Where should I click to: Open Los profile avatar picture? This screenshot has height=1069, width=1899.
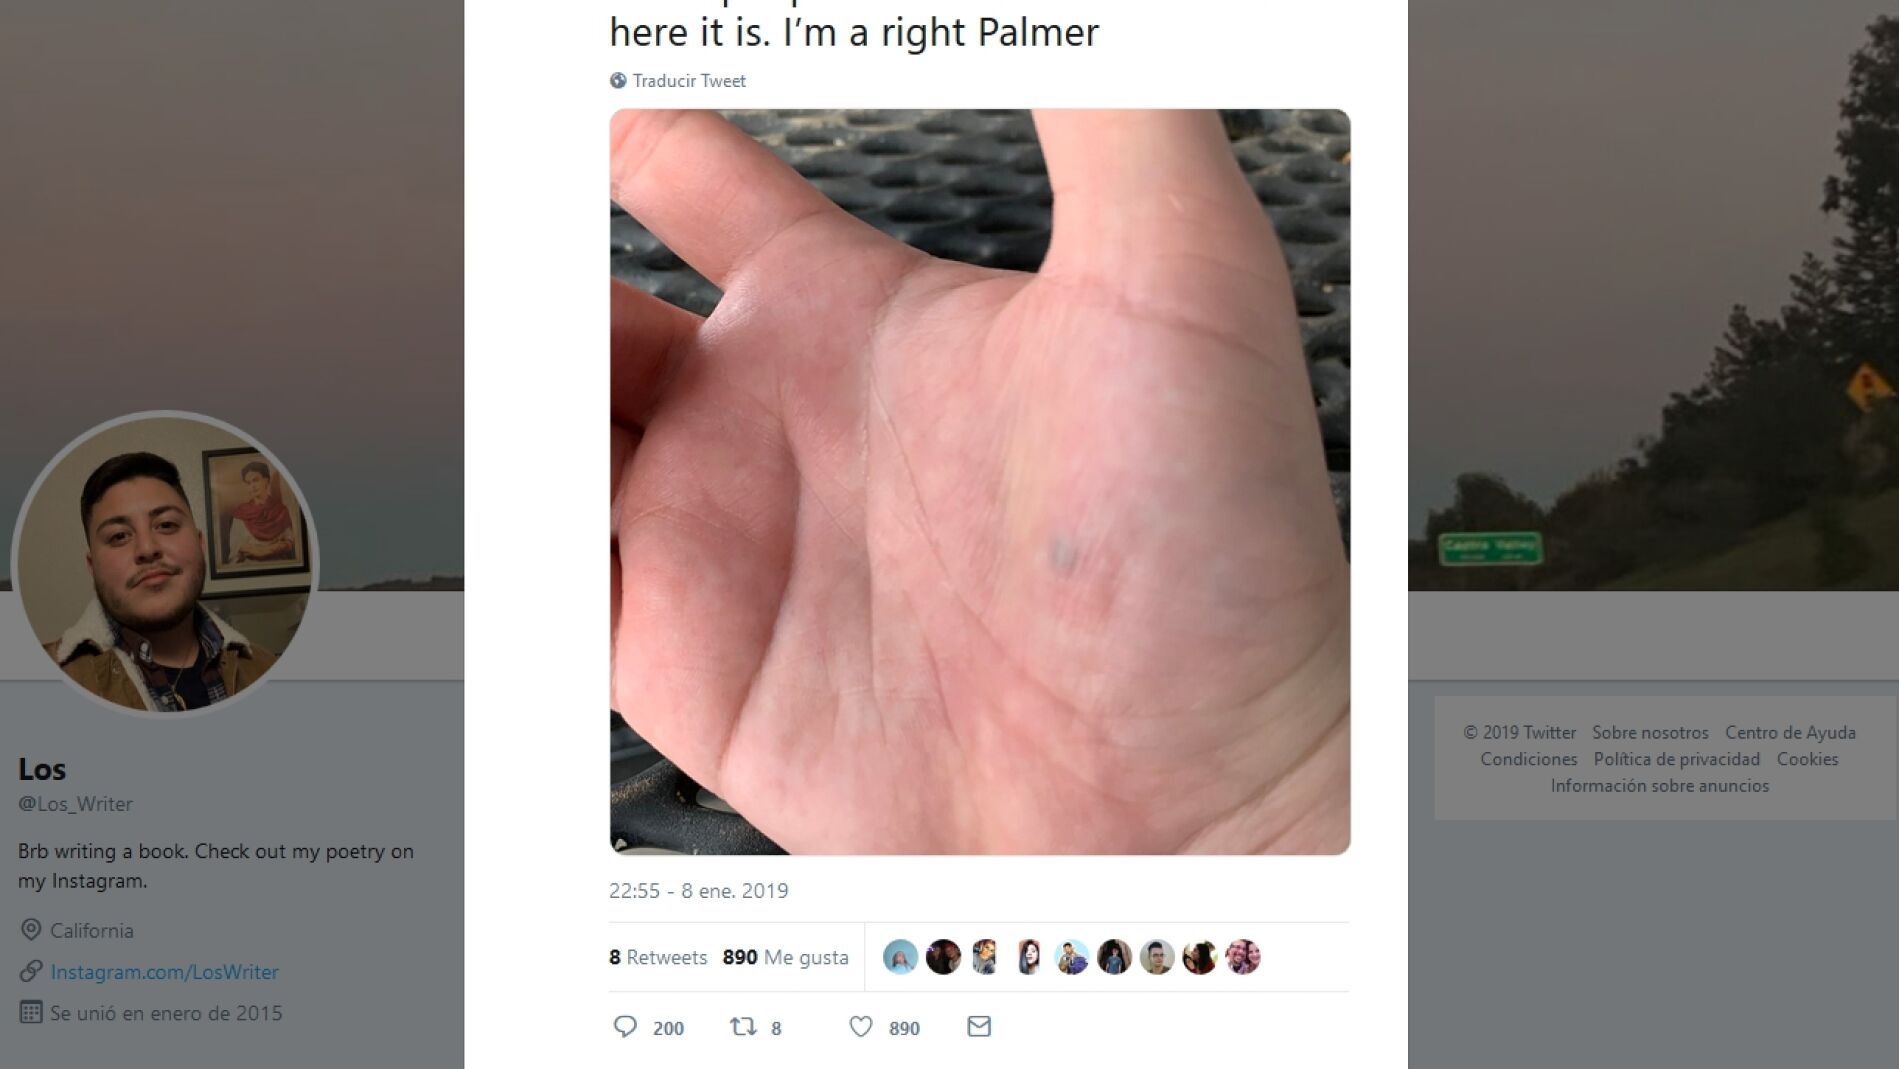(165, 563)
